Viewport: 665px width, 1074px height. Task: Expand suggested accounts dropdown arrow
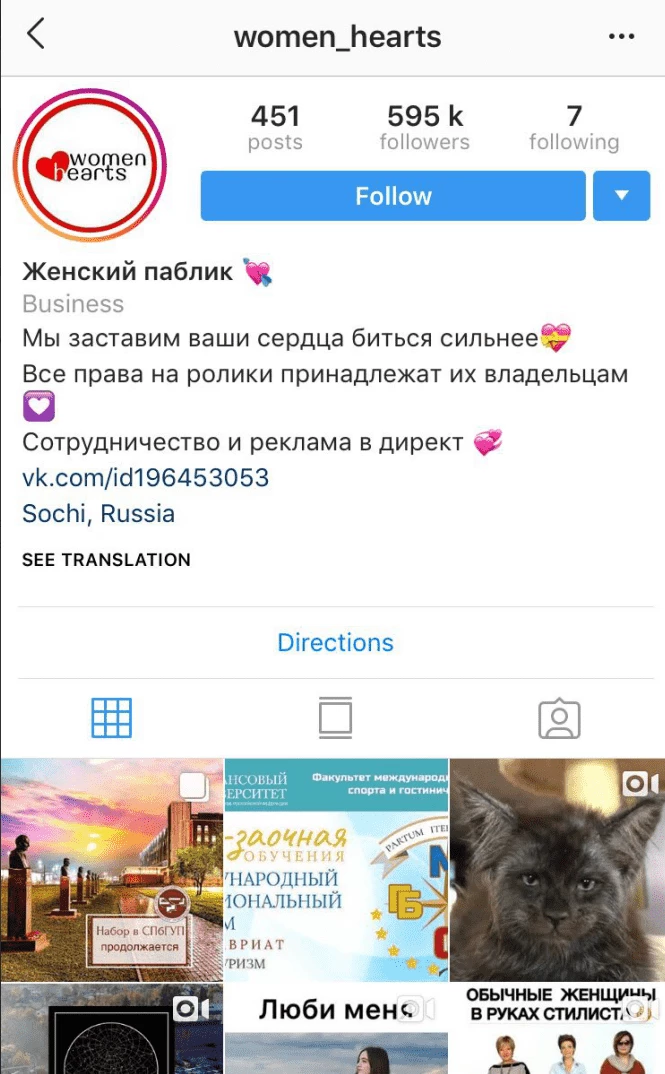(621, 196)
